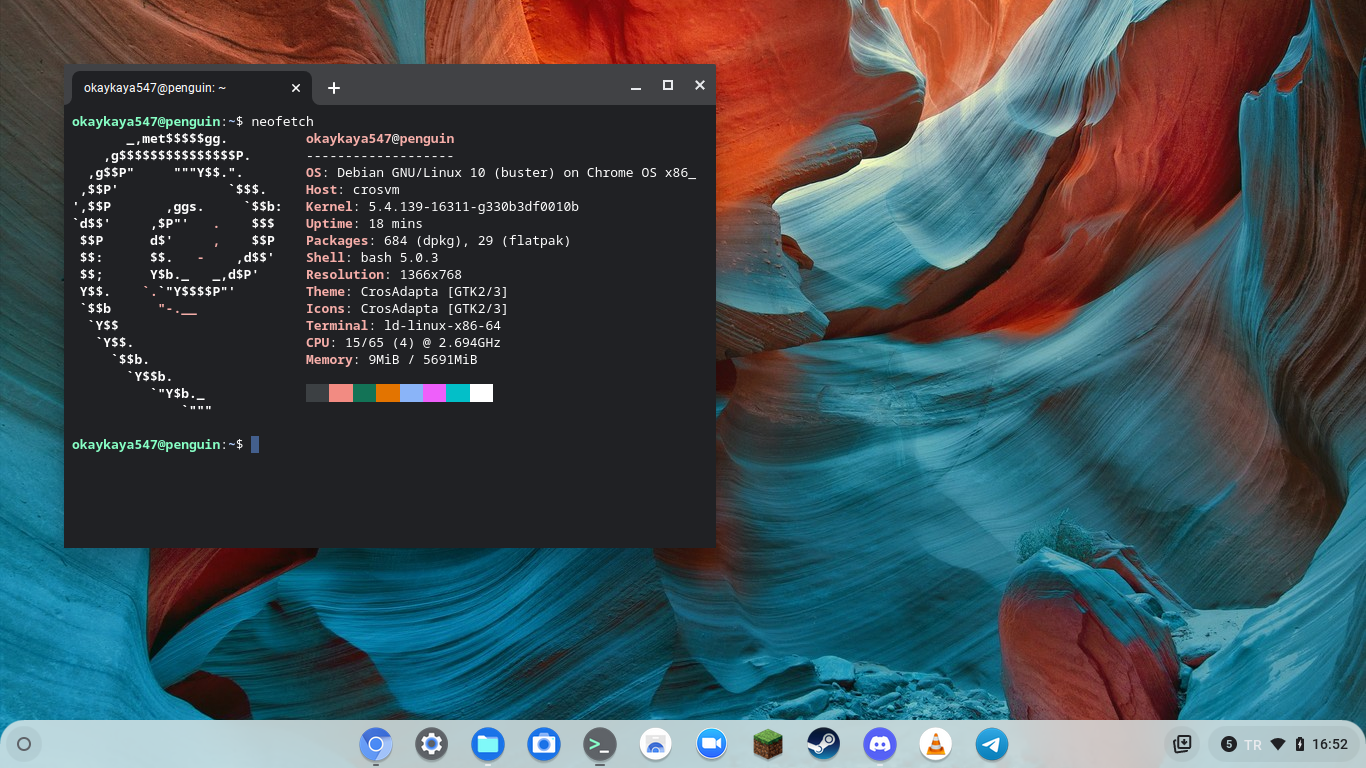This screenshot has width=1366, height=768.
Task: Open Steam from the shelf
Action: [x=823, y=744]
